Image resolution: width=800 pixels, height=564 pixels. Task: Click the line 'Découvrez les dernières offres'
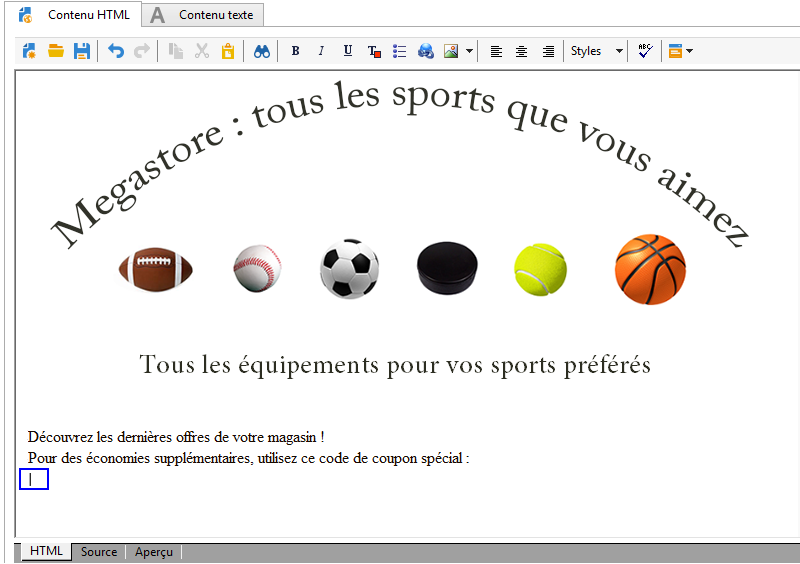[x=176, y=437]
